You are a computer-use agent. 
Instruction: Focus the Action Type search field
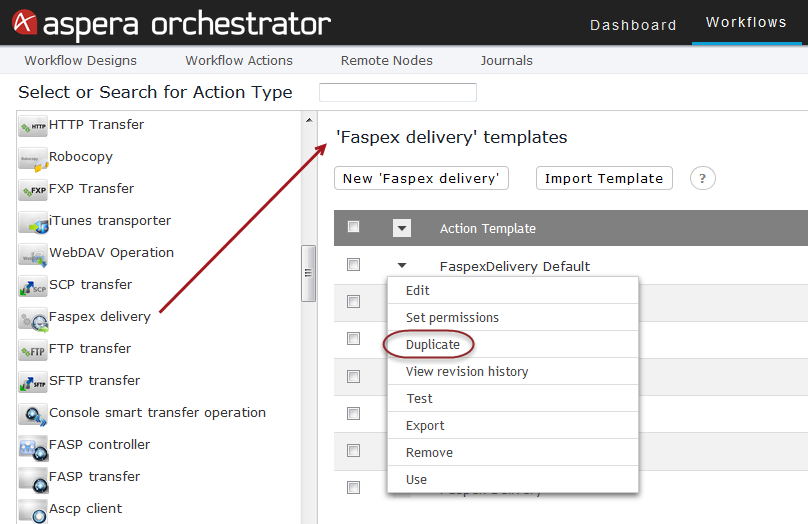tap(398, 92)
